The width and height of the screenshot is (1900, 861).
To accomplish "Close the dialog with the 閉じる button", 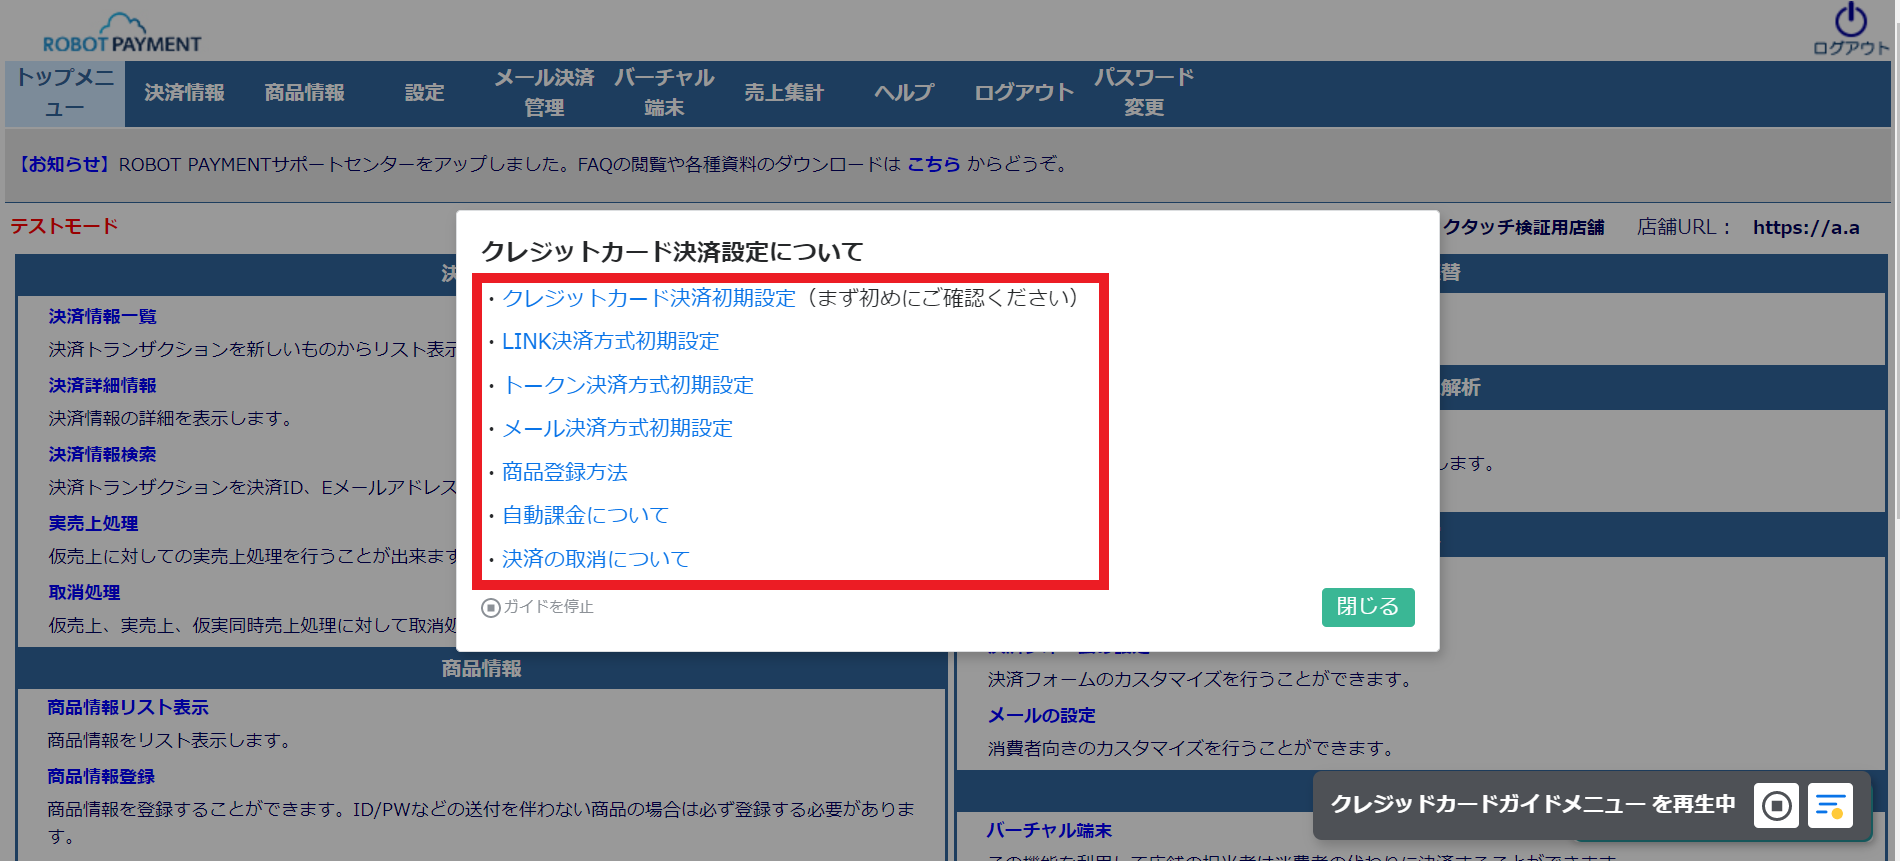I will coord(1367,607).
